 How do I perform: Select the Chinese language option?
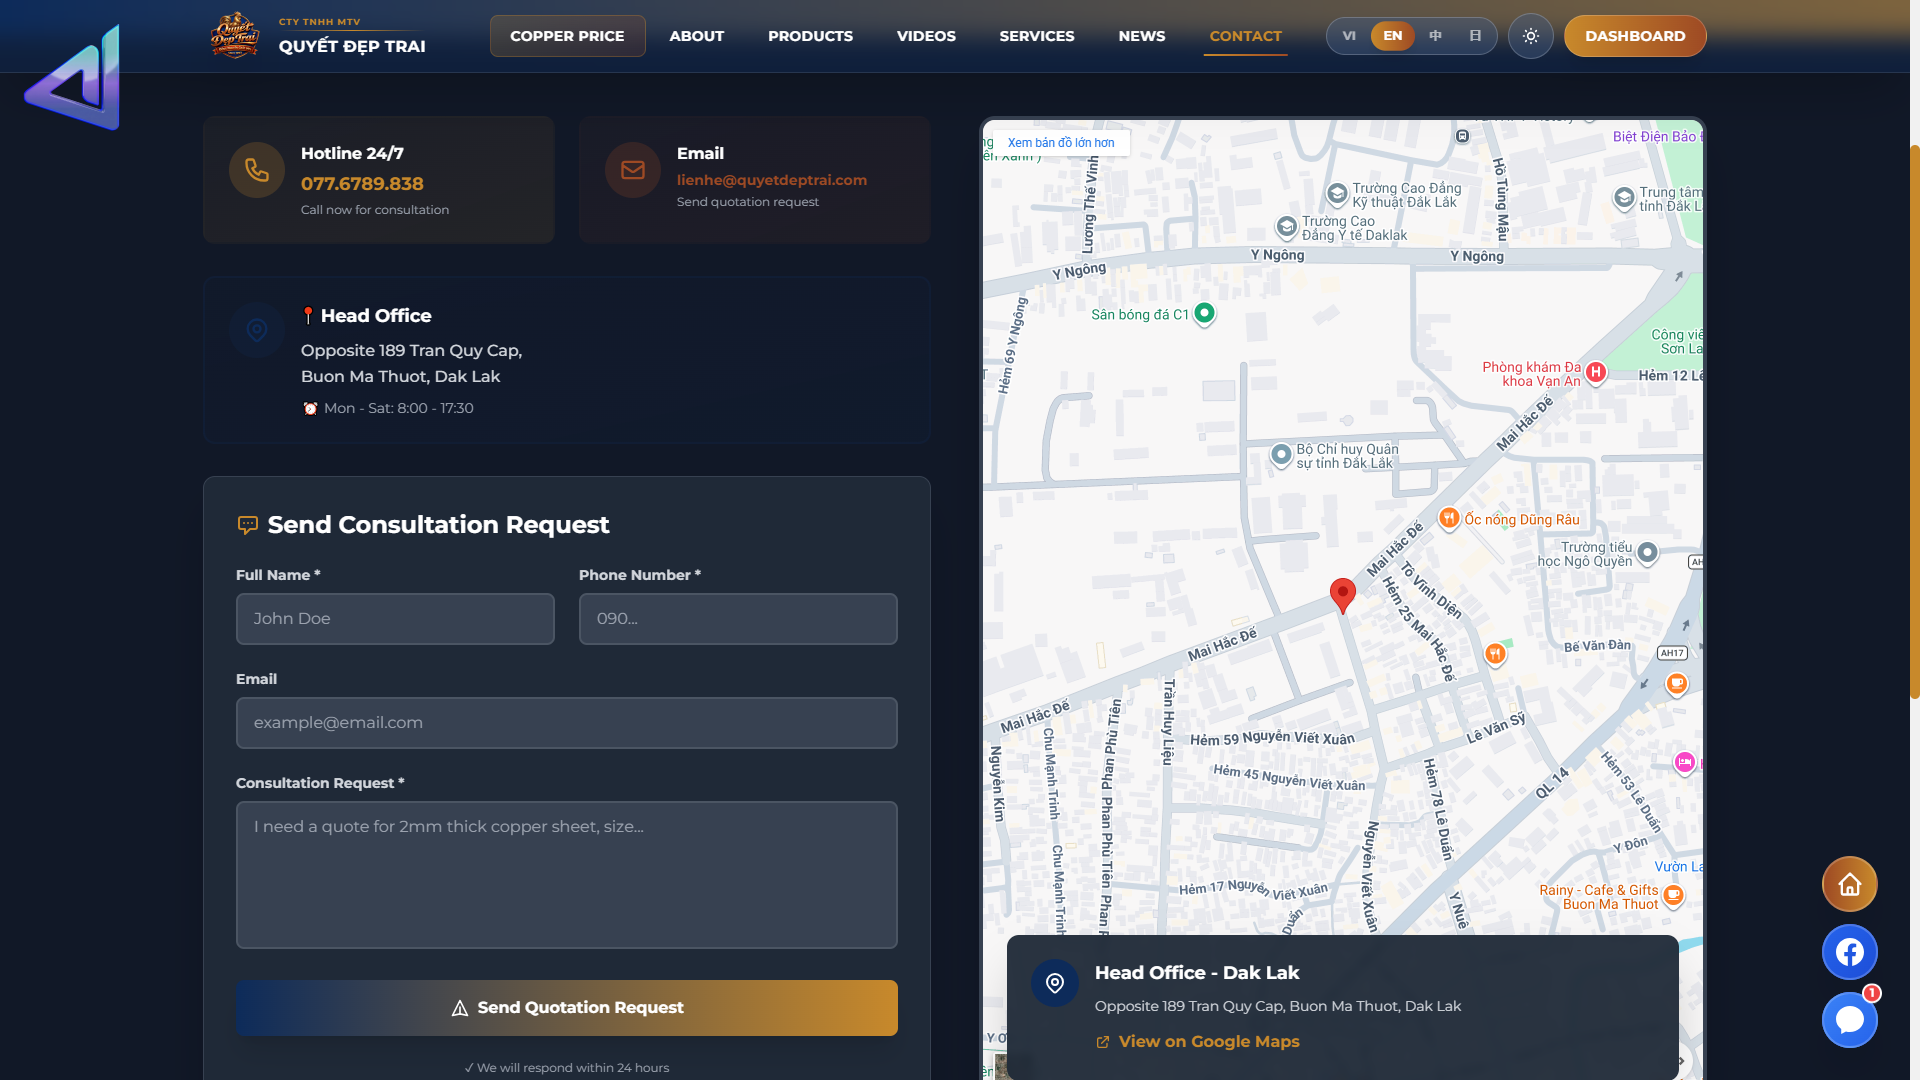pyautogui.click(x=1435, y=36)
